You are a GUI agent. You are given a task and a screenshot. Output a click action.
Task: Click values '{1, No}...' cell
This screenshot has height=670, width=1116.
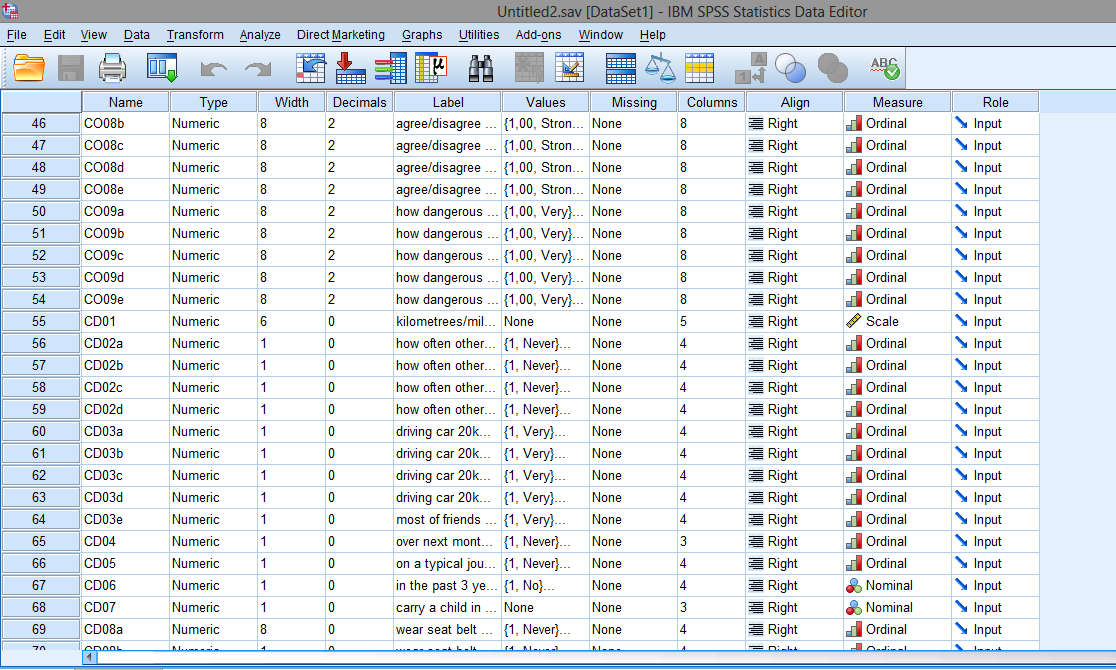[545, 585]
